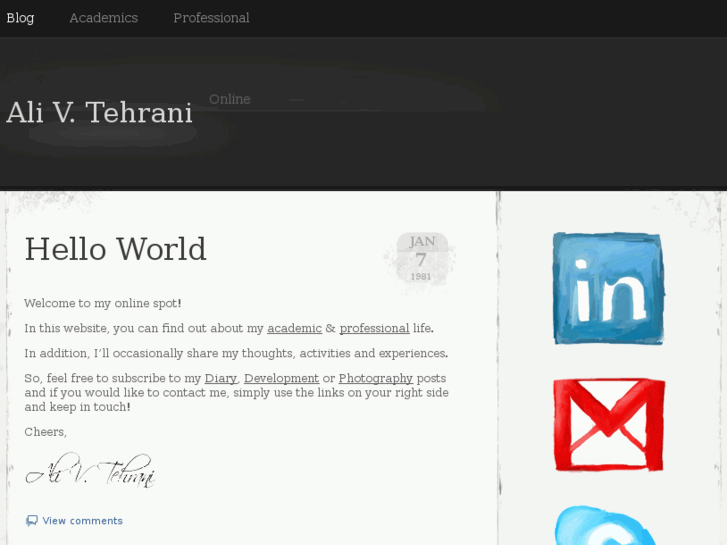Screen dimensions: 727x545
Task: Open the Blog menu item
Action: tap(20, 18)
